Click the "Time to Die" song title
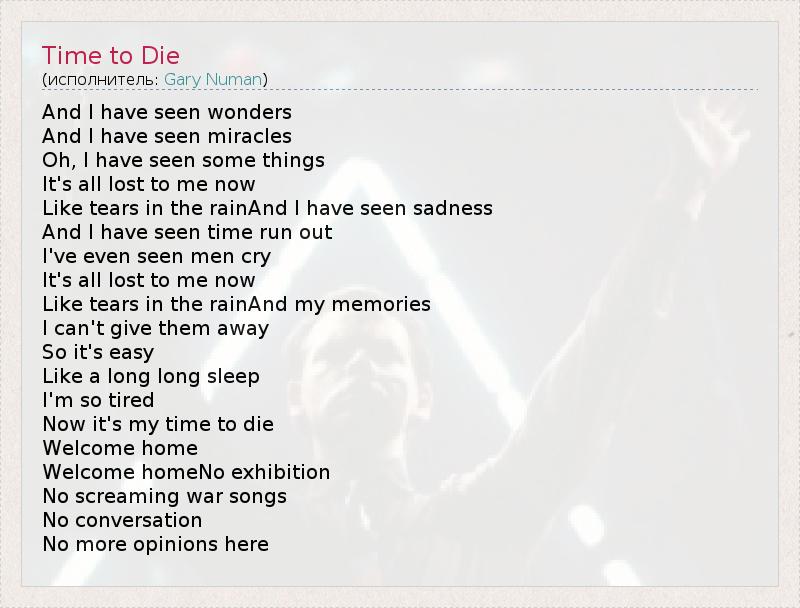The width and height of the screenshot is (800, 608). pyautogui.click(x=111, y=55)
